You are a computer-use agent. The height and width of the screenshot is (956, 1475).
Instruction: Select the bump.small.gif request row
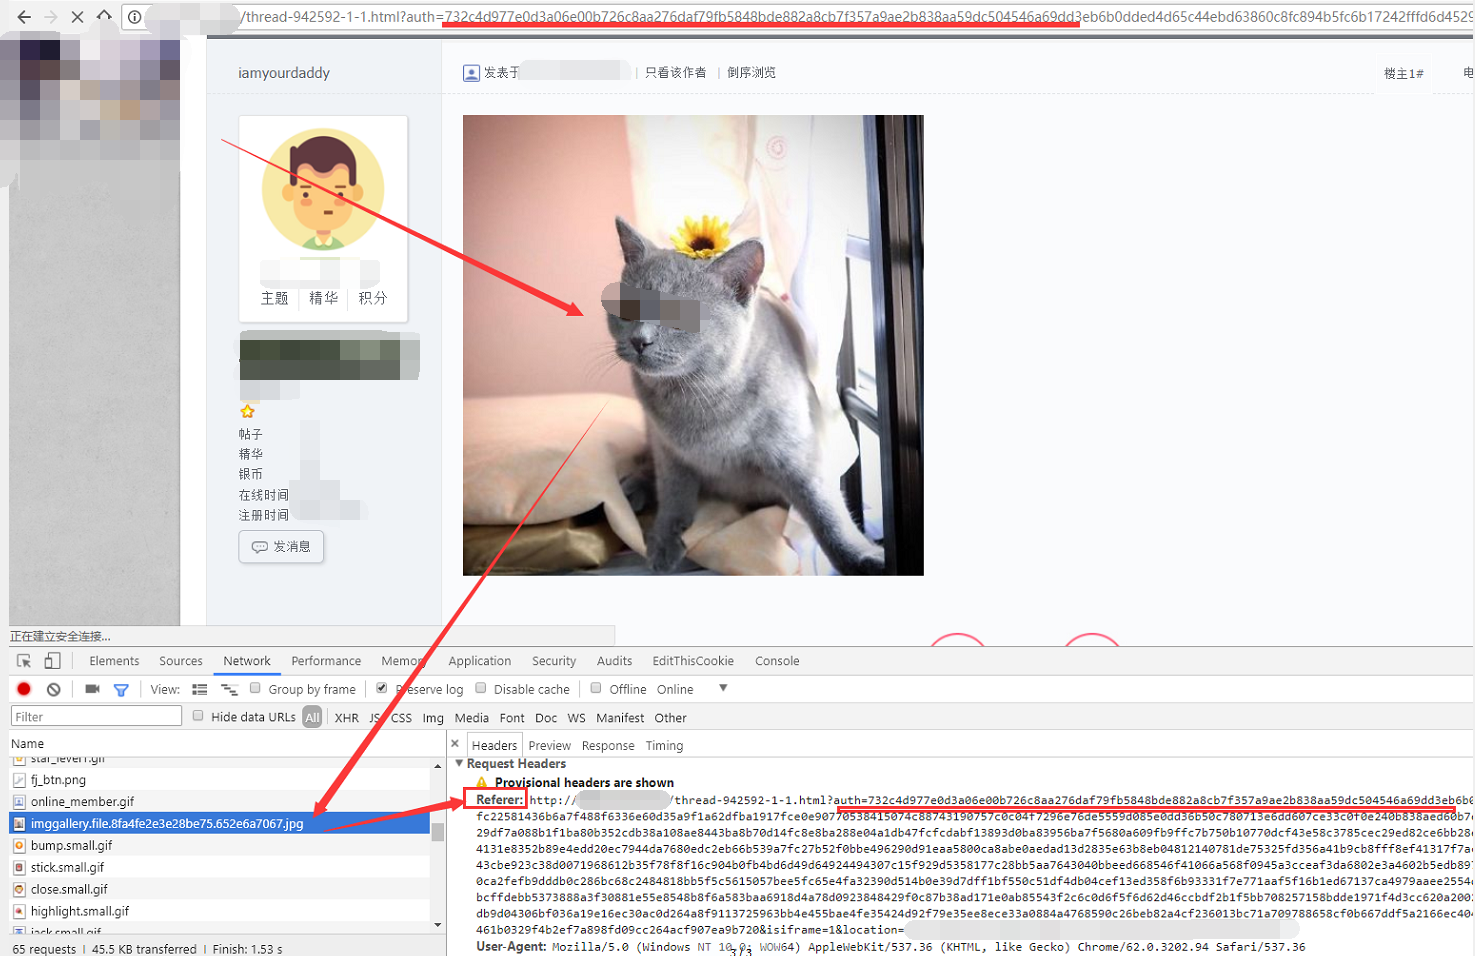[x=220, y=845]
